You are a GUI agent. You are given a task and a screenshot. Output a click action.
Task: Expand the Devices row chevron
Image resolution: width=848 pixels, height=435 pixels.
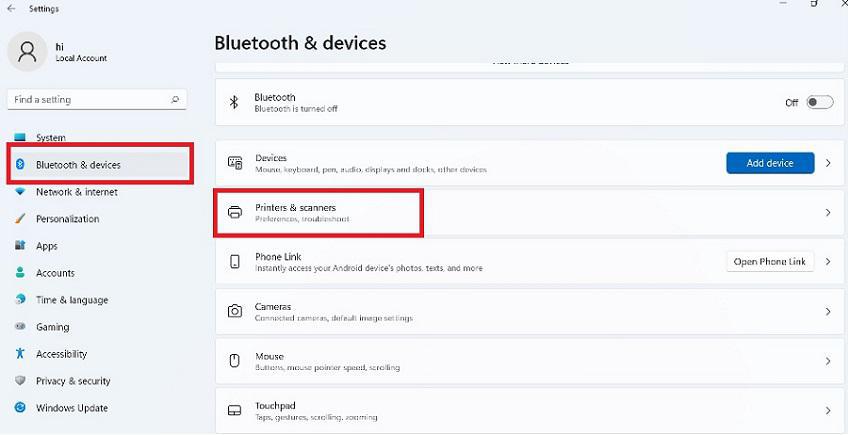point(828,163)
